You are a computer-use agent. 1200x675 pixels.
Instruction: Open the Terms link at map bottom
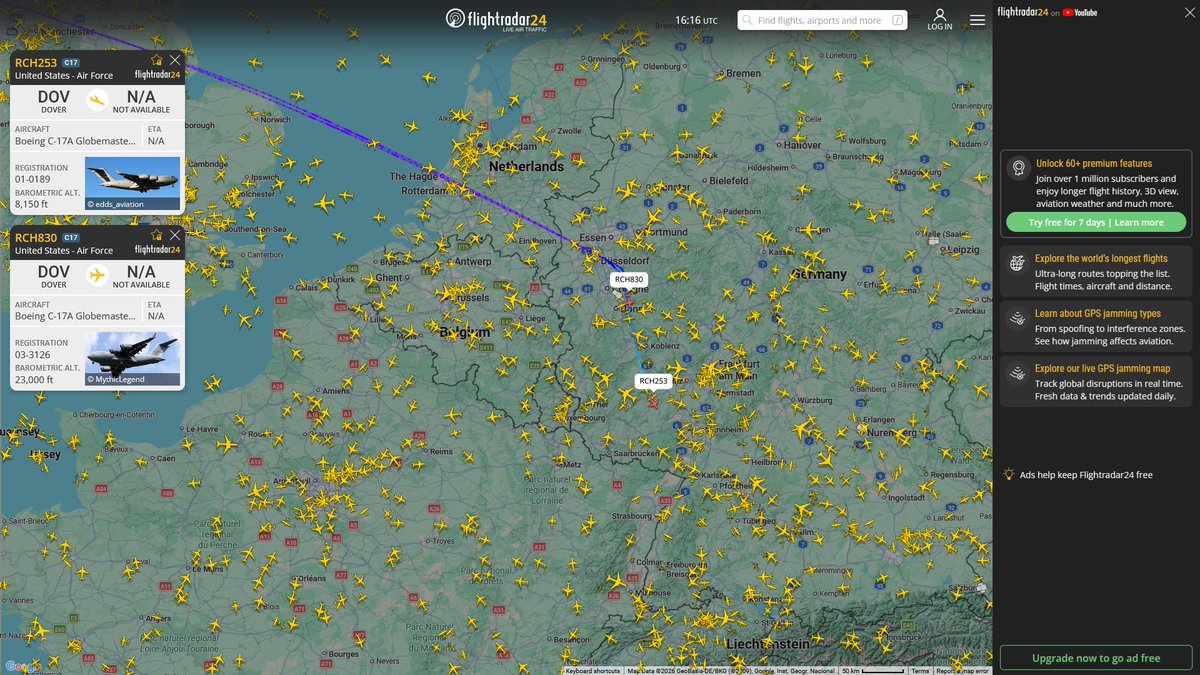click(920, 671)
